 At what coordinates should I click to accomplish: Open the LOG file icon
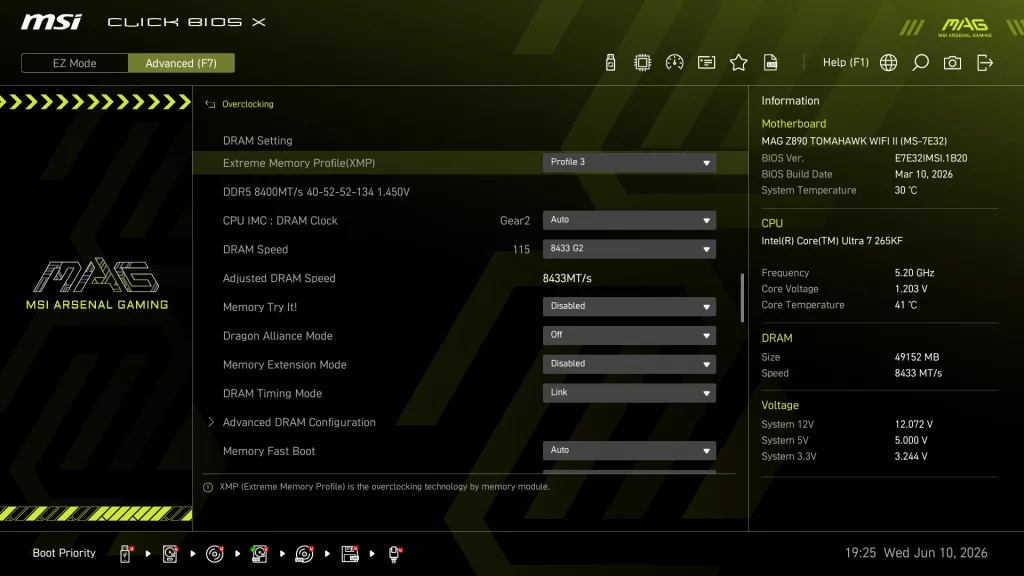click(770, 63)
